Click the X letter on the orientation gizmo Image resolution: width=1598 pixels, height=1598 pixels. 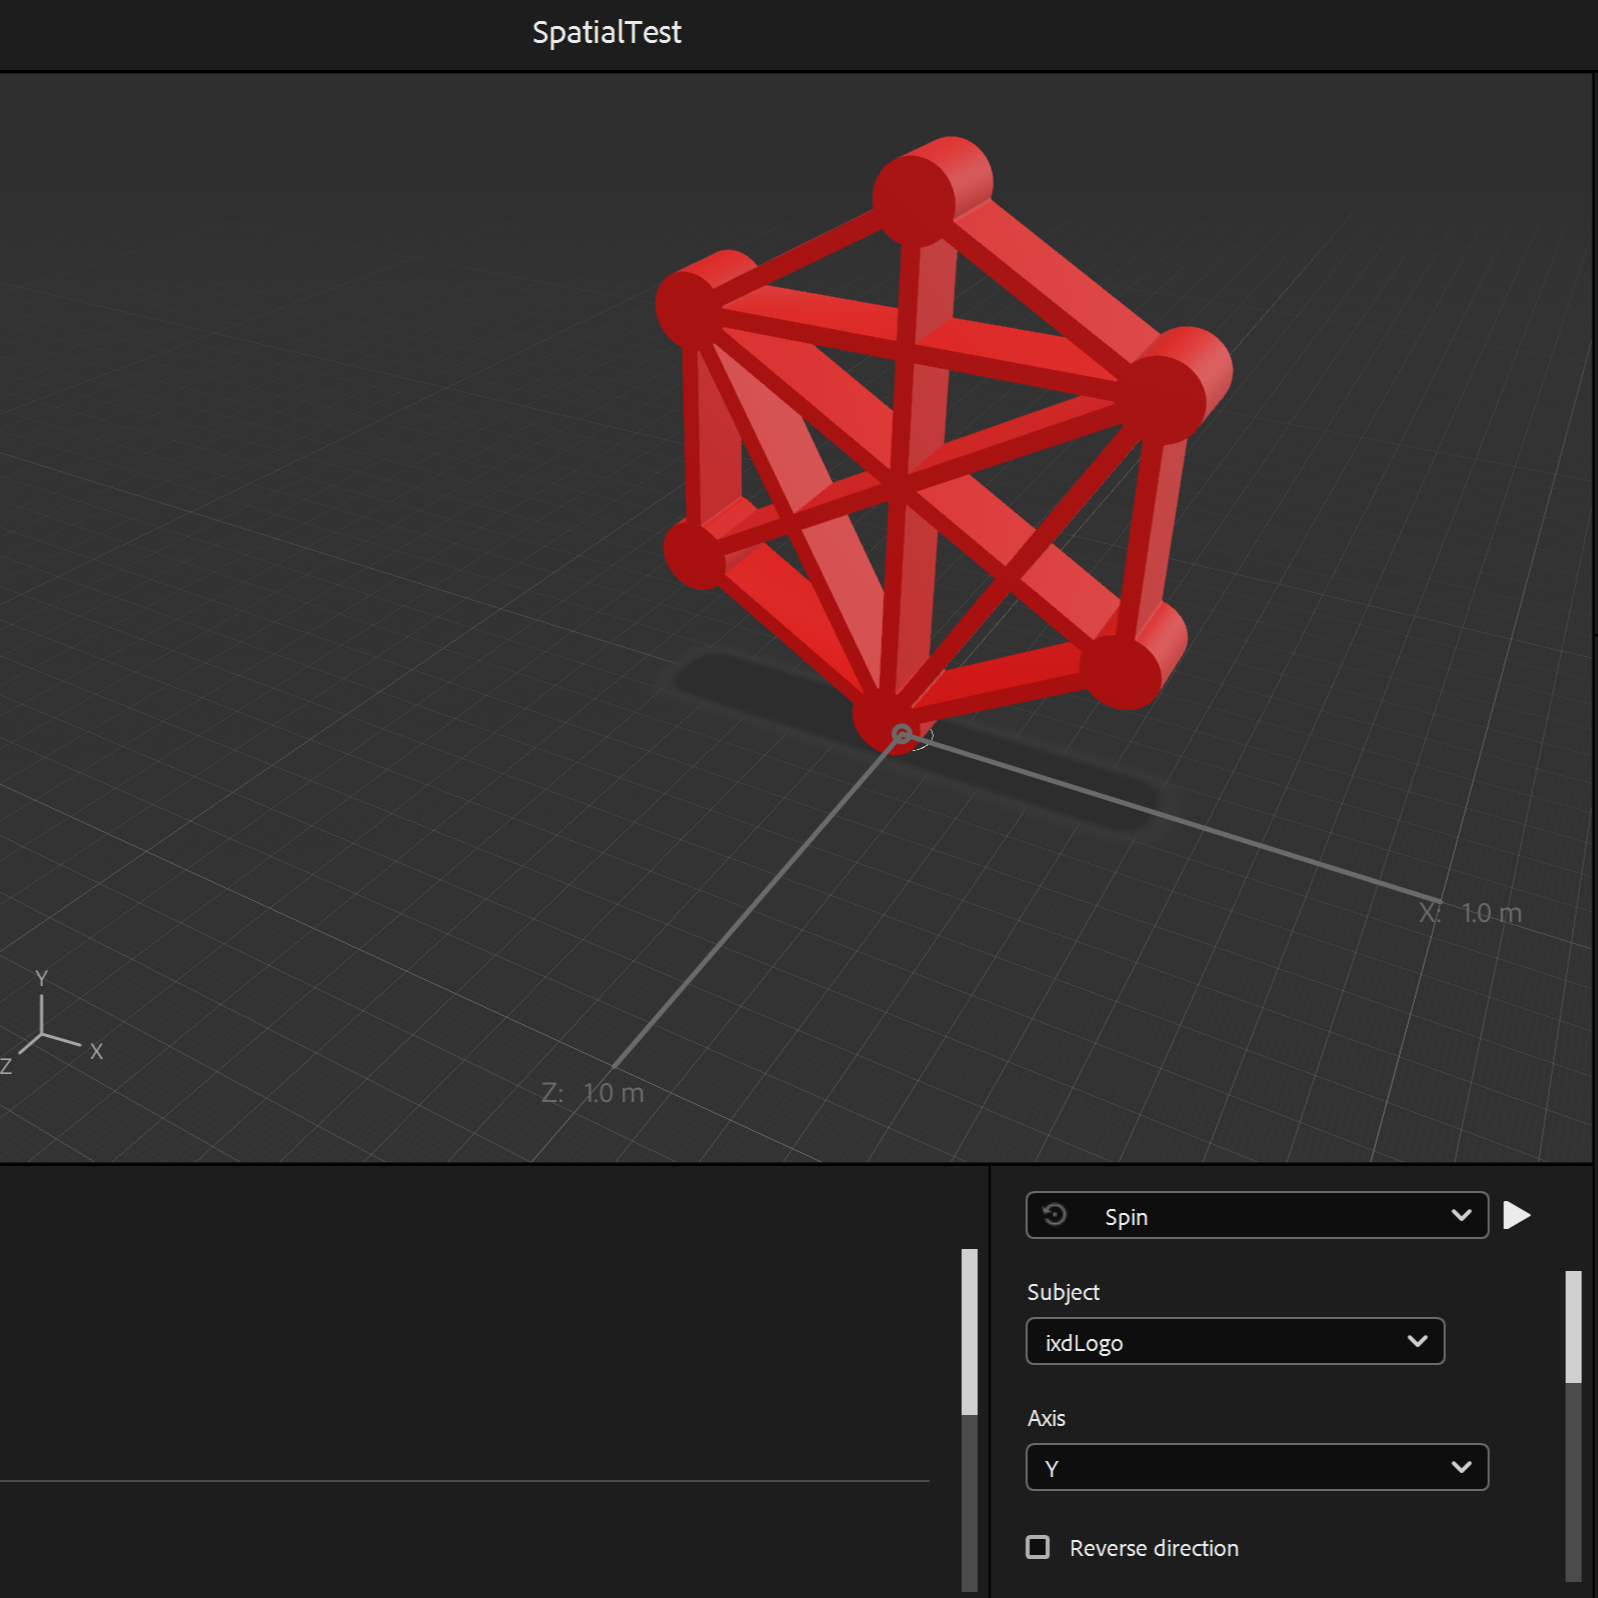(96, 1051)
